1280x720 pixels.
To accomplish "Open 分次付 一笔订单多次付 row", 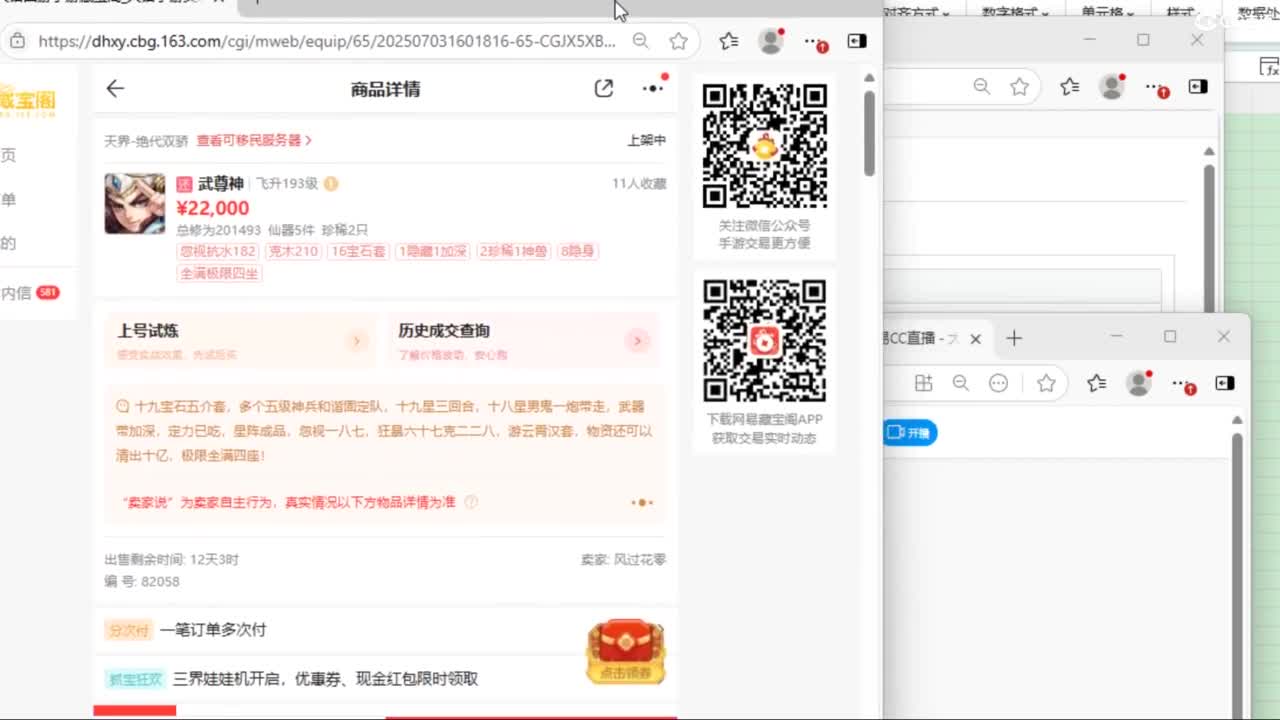I will point(385,630).
